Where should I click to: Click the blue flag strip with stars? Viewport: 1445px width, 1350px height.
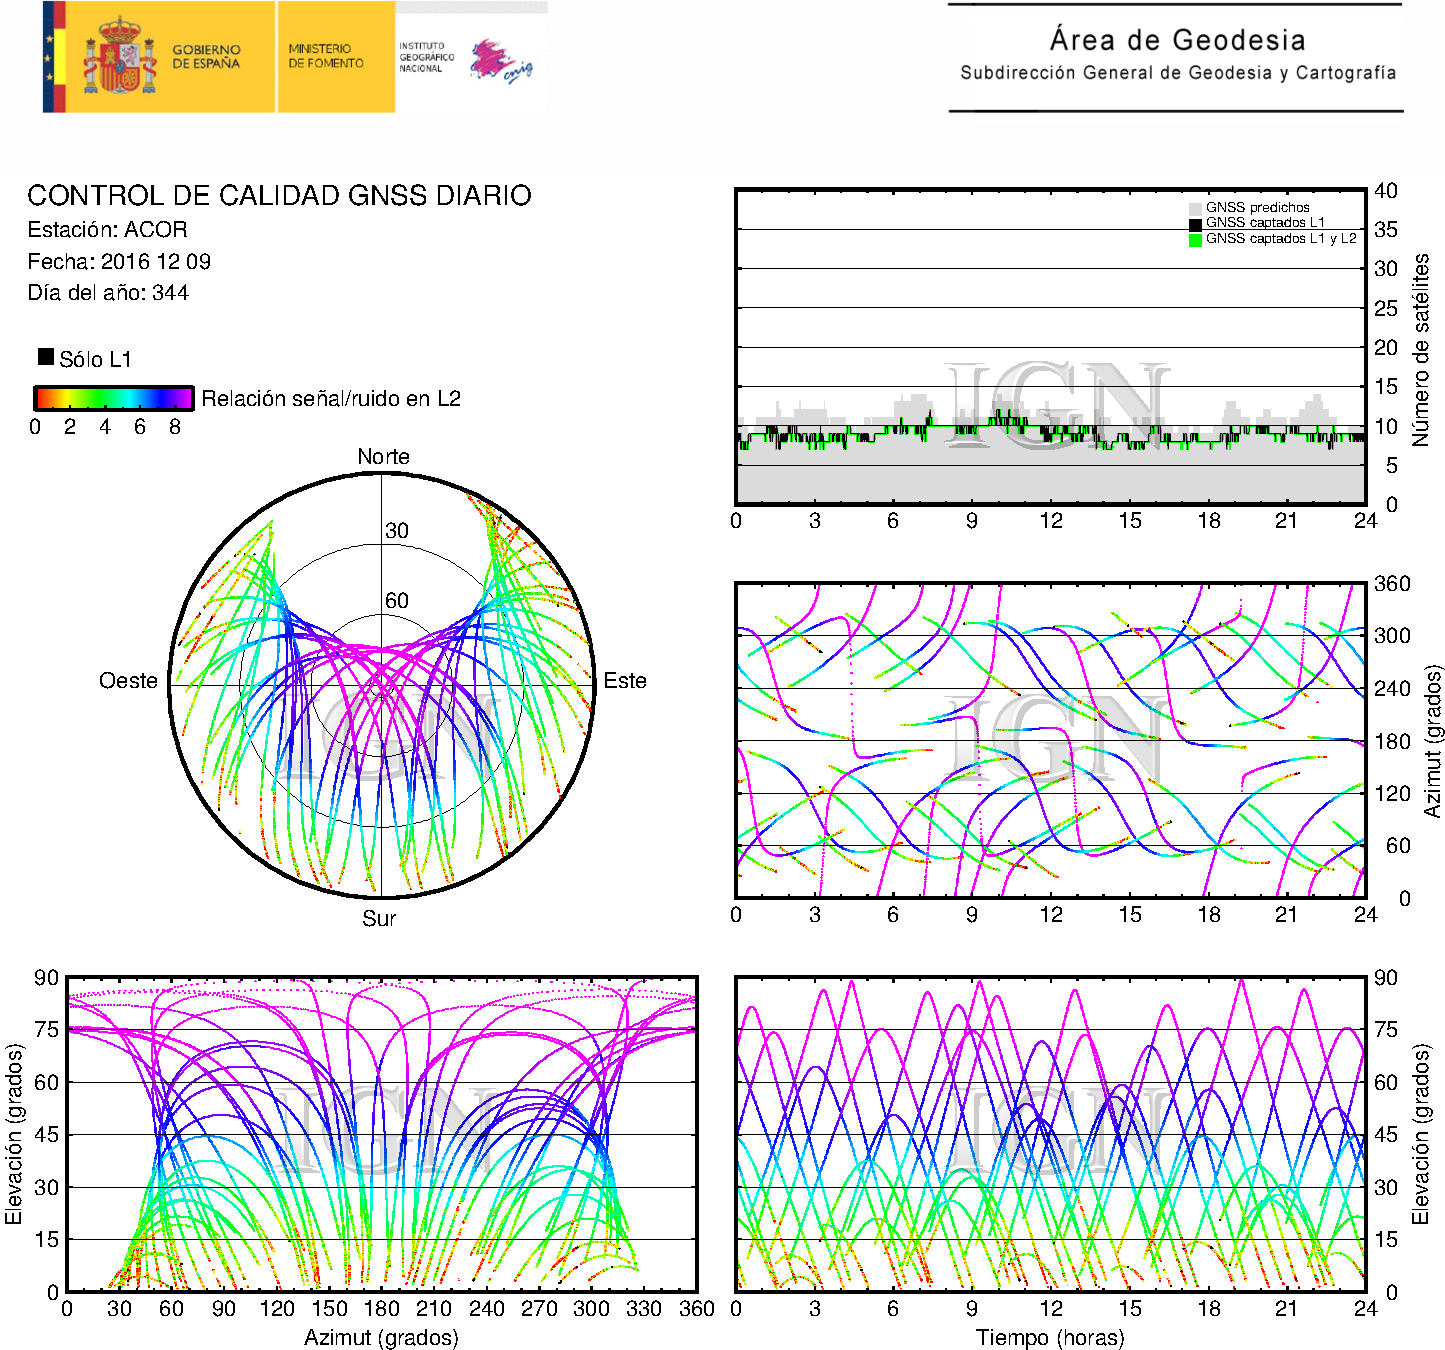48,57
